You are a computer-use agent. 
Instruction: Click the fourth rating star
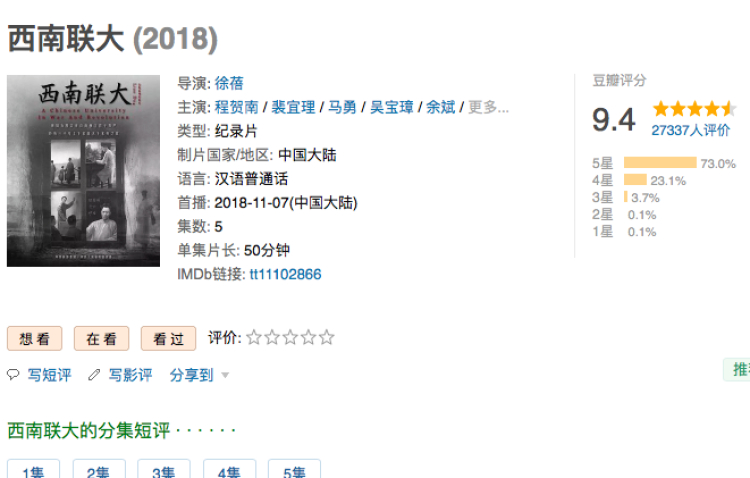tap(308, 338)
